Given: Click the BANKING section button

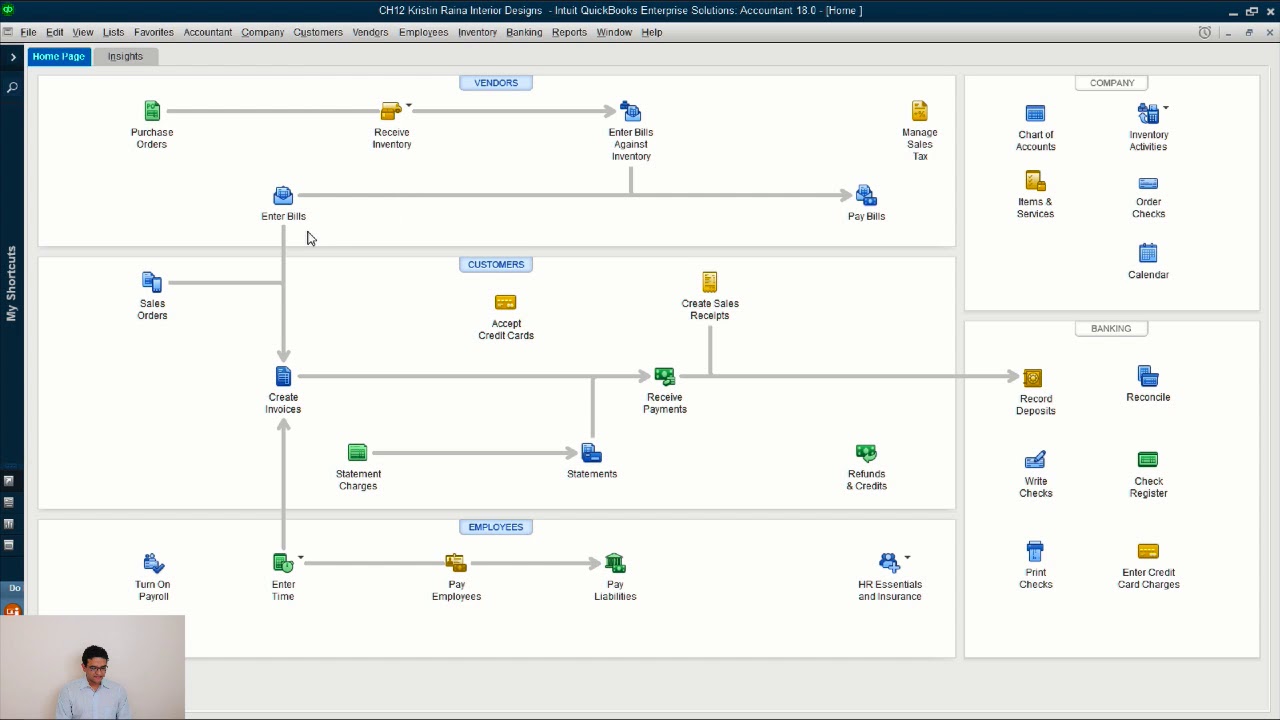Looking at the screenshot, I should [1111, 328].
